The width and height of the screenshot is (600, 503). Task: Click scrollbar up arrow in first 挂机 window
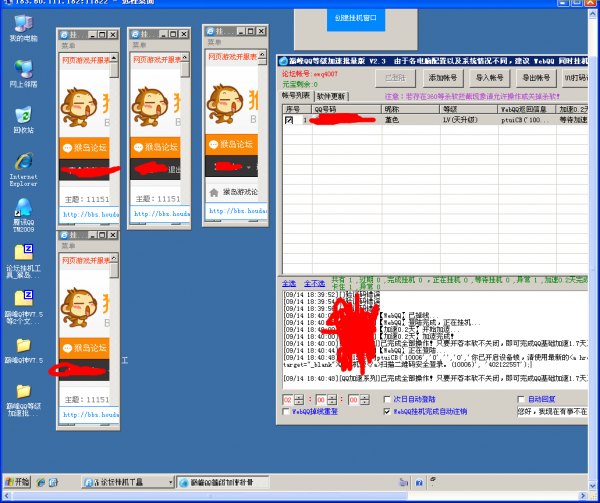114,57
